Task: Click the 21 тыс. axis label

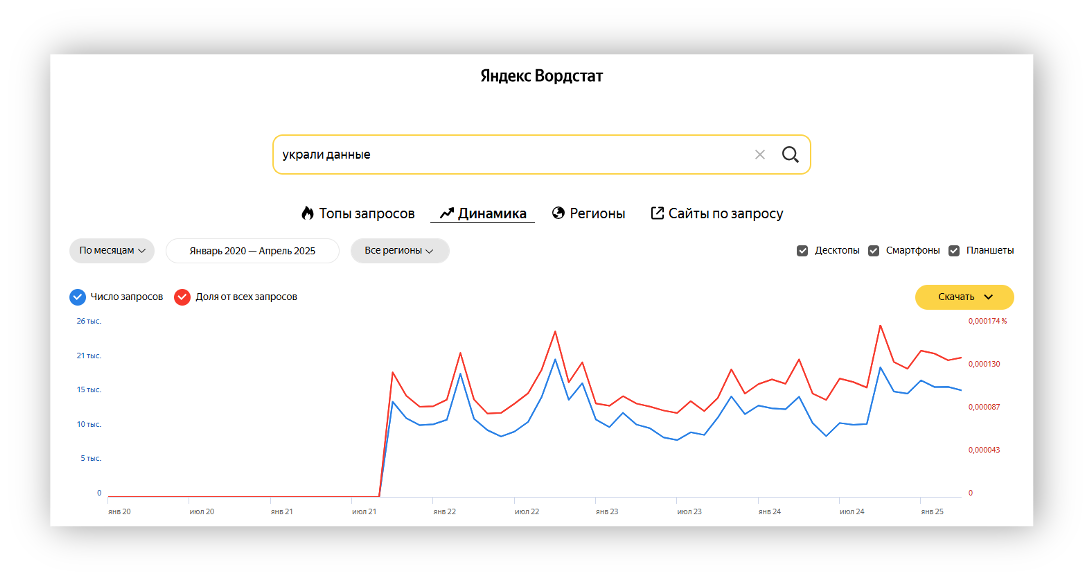Action: click(89, 355)
